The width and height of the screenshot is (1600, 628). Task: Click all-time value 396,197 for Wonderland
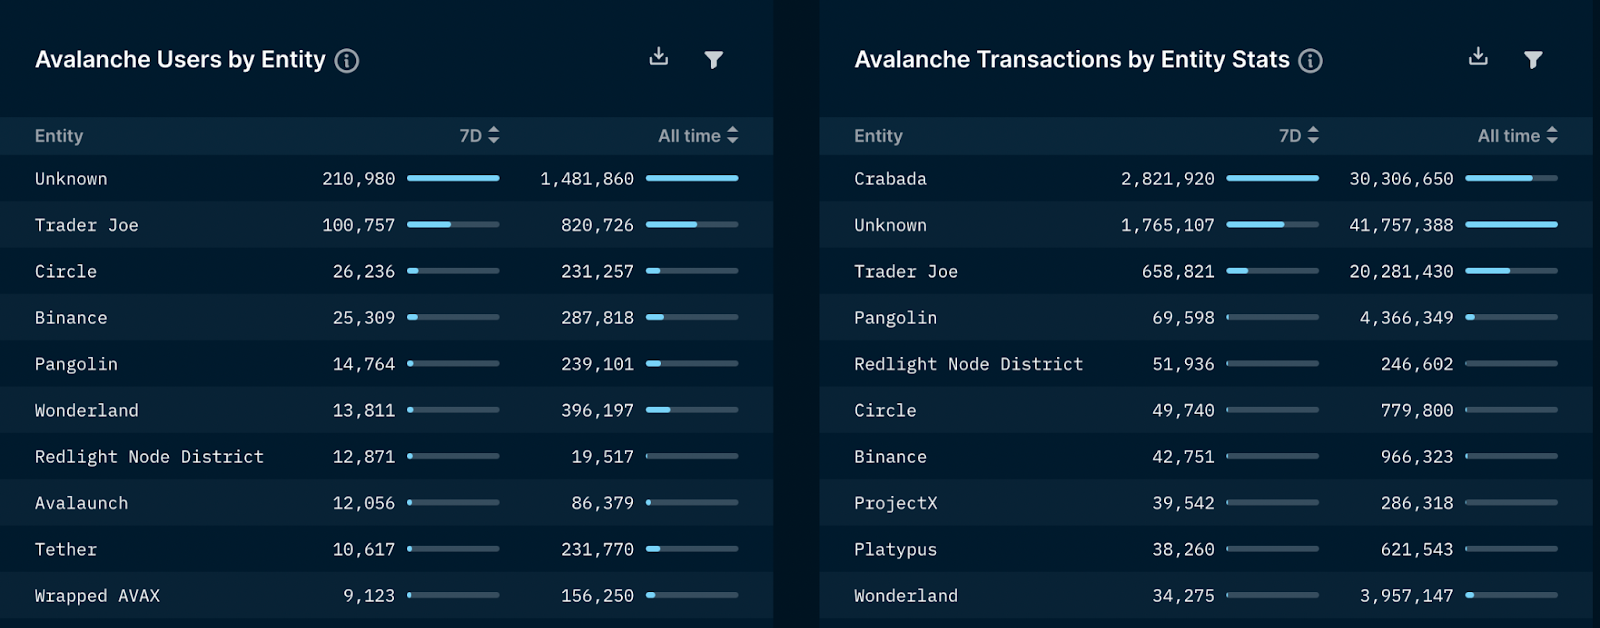click(597, 410)
